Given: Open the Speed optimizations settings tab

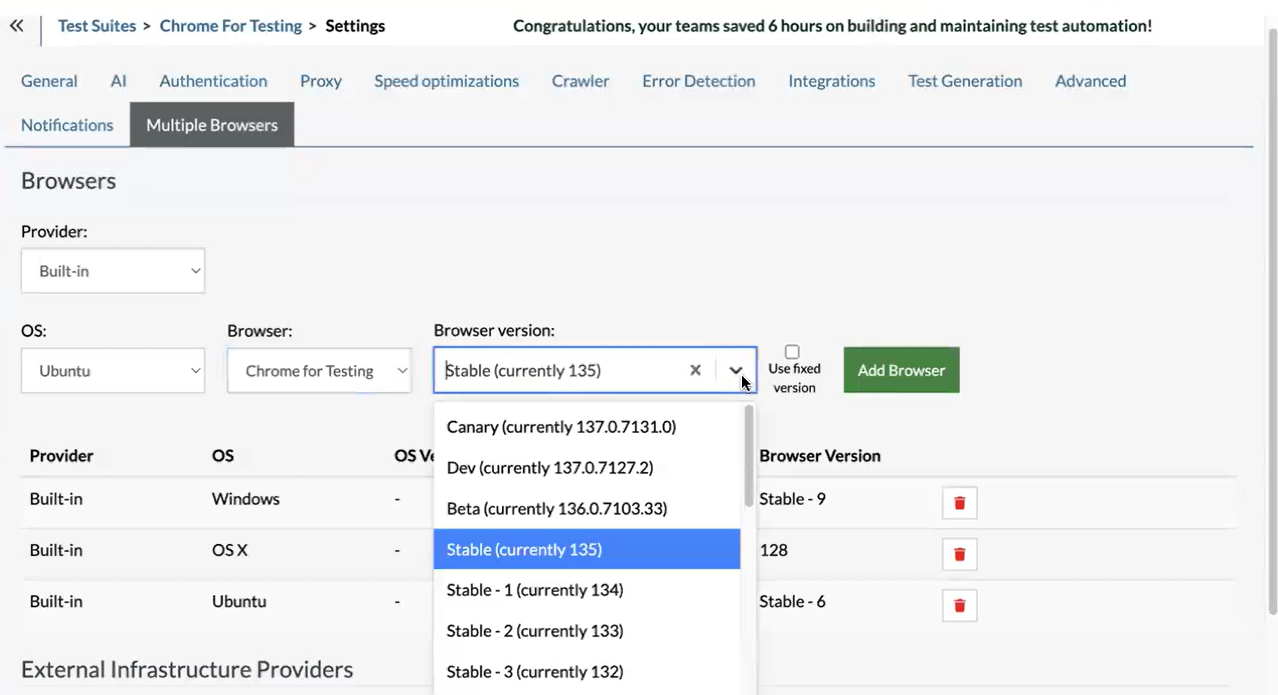Looking at the screenshot, I should pos(446,81).
